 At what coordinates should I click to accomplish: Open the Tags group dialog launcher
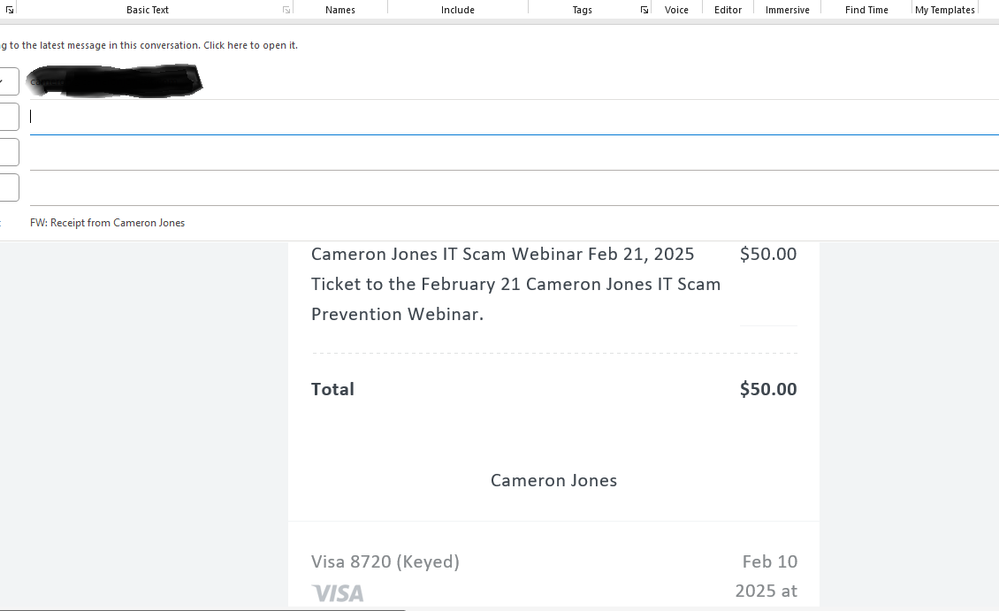tap(644, 10)
